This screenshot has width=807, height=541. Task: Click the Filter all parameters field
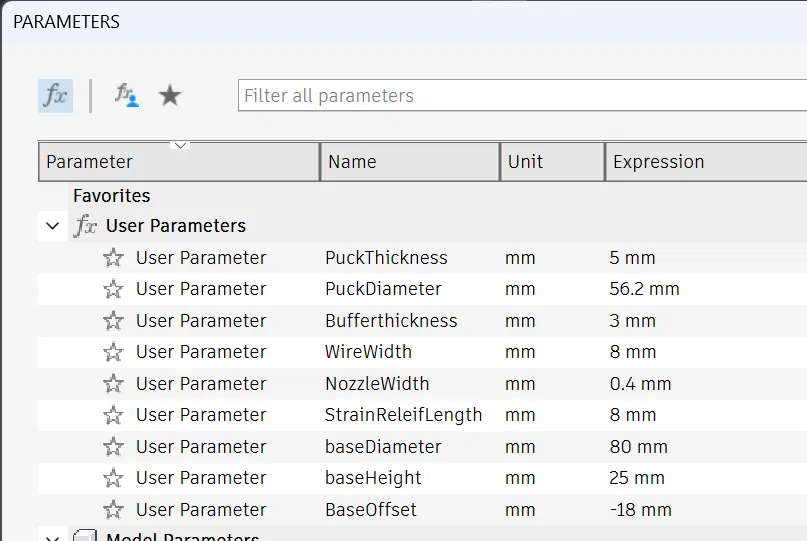point(520,96)
